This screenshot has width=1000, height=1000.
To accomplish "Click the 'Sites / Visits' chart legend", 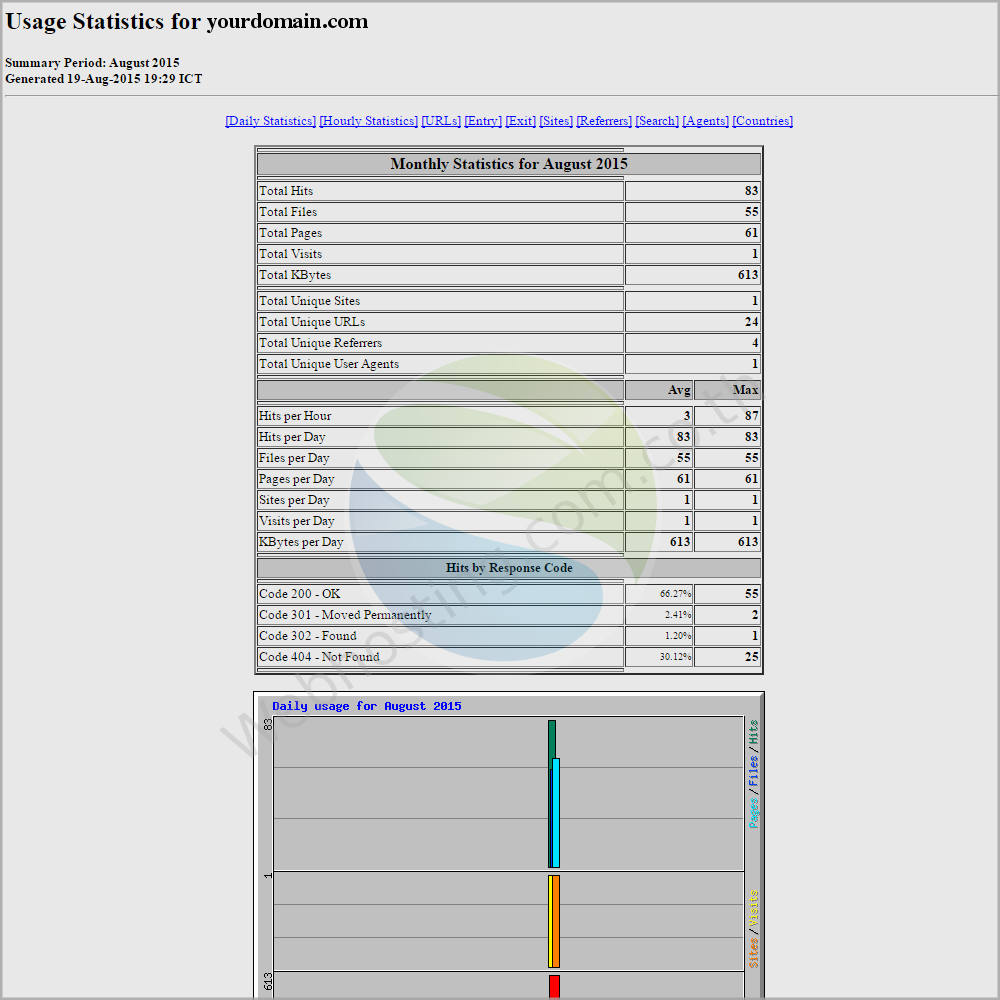I will pos(754,929).
